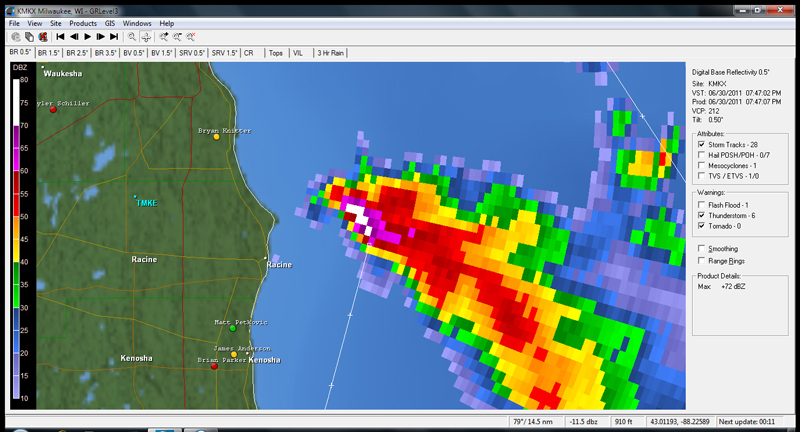
Task: Open the File menu
Action: point(14,23)
